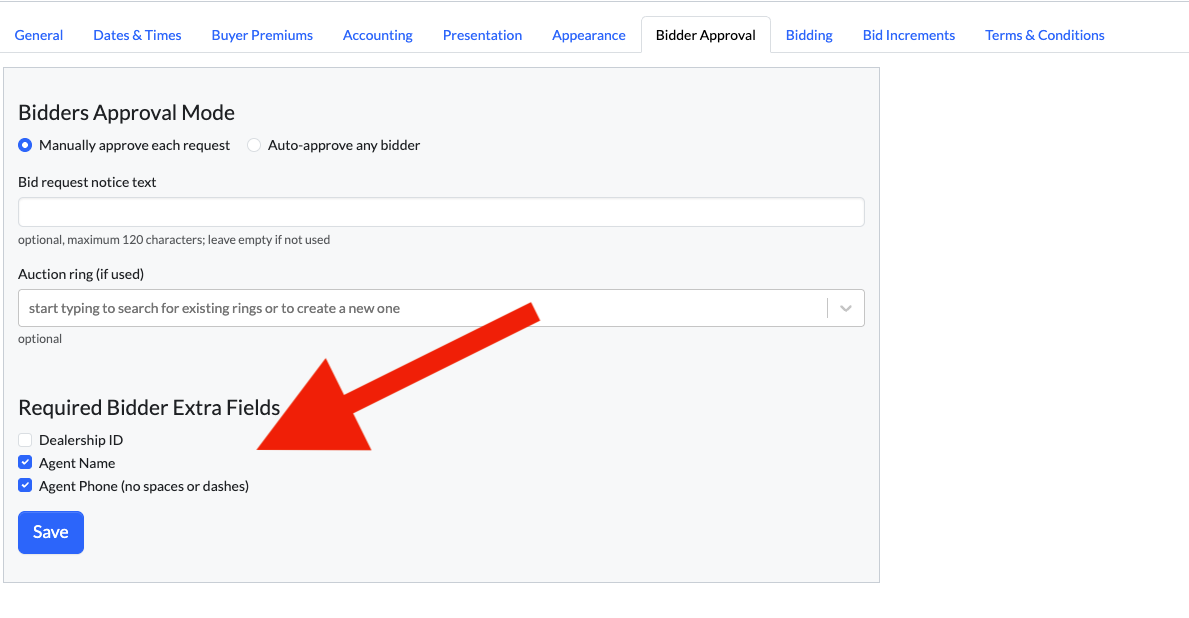Switch to the Presentation tab

tap(482, 35)
